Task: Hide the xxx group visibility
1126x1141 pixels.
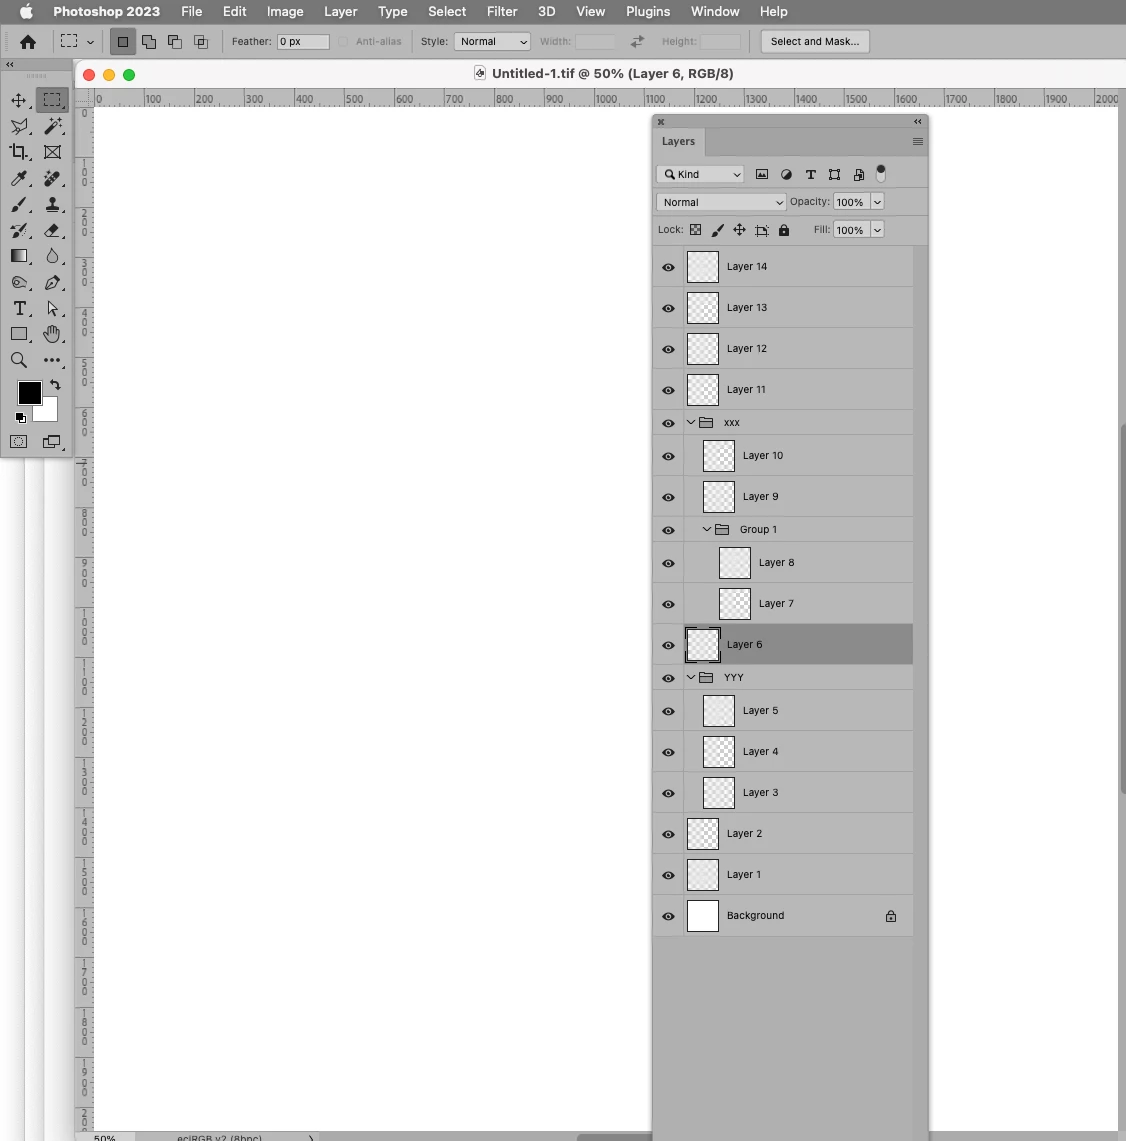Action: [x=668, y=423]
